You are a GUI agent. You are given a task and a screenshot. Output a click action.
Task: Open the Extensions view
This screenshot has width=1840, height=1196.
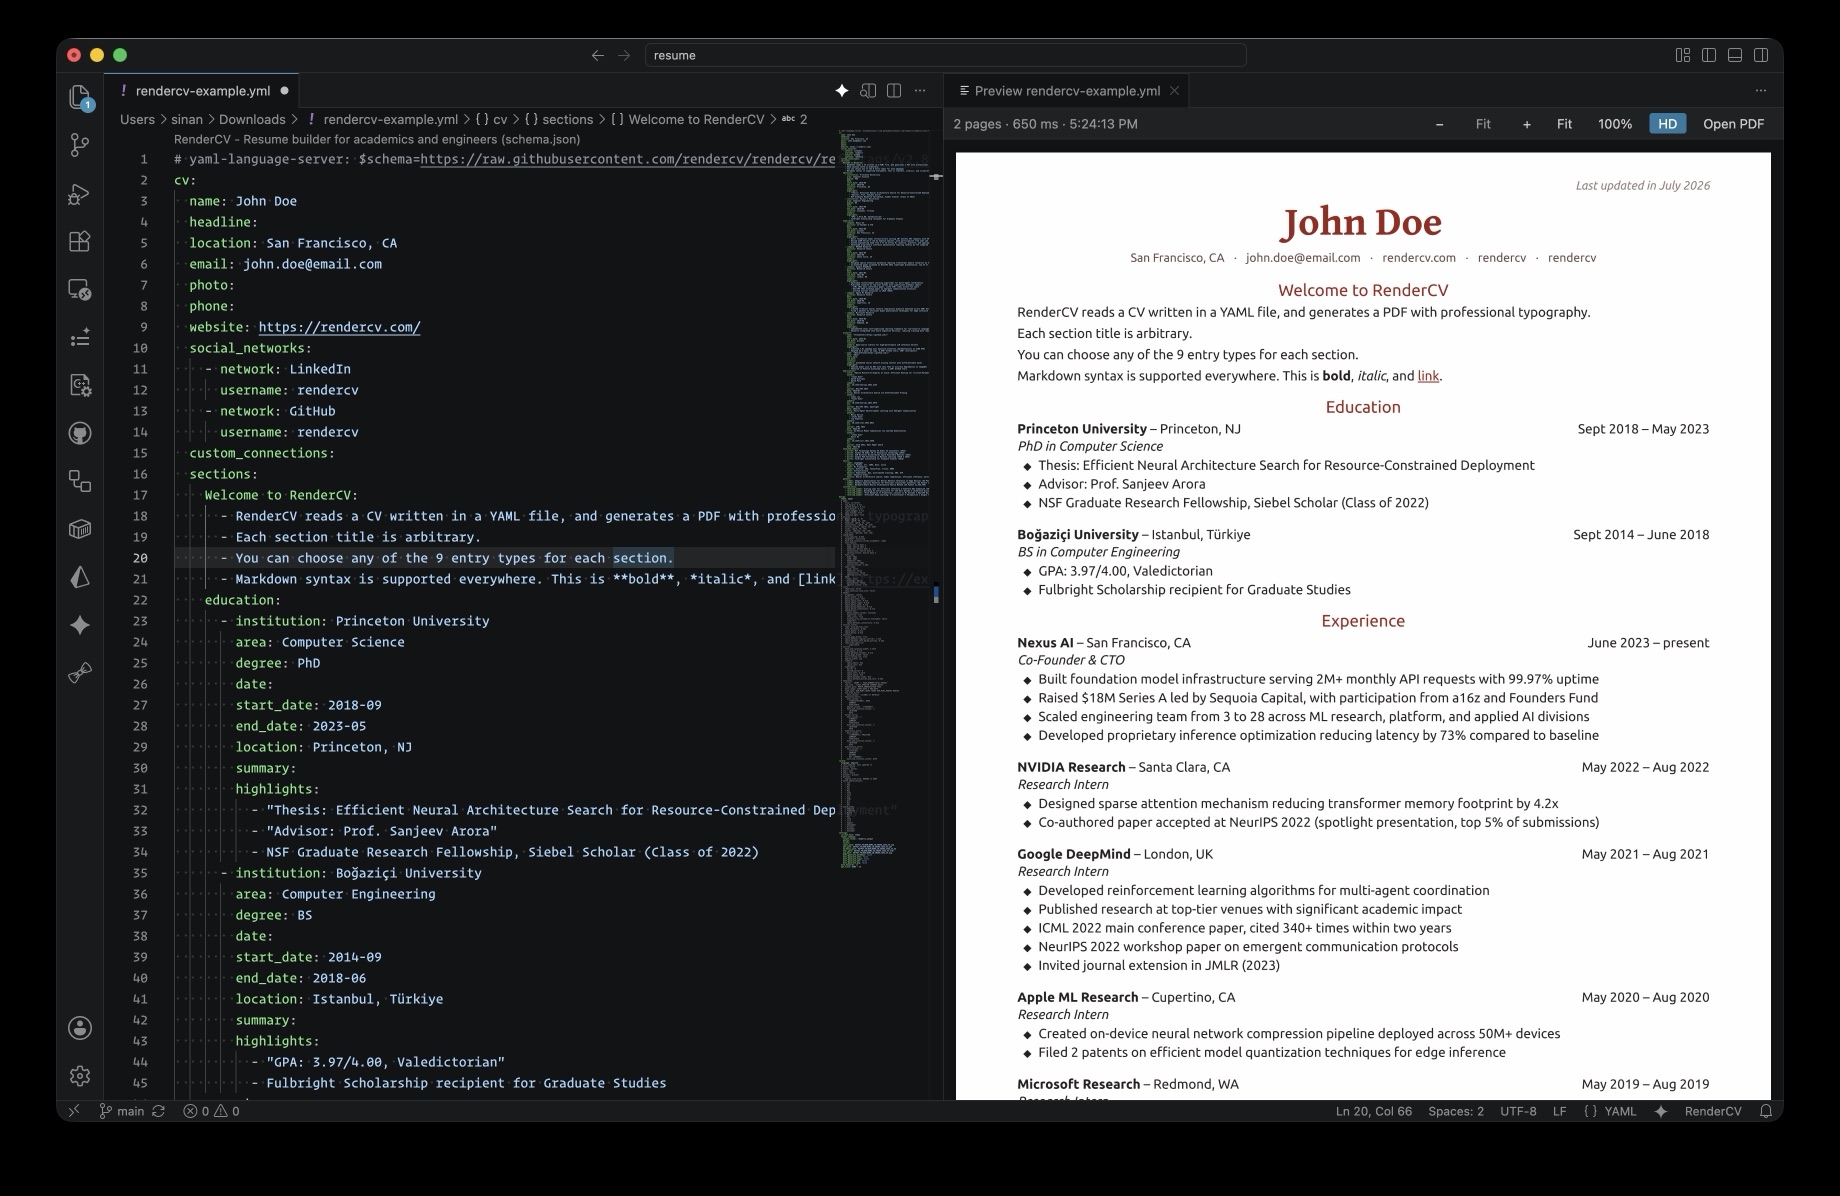tap(80, 241)
